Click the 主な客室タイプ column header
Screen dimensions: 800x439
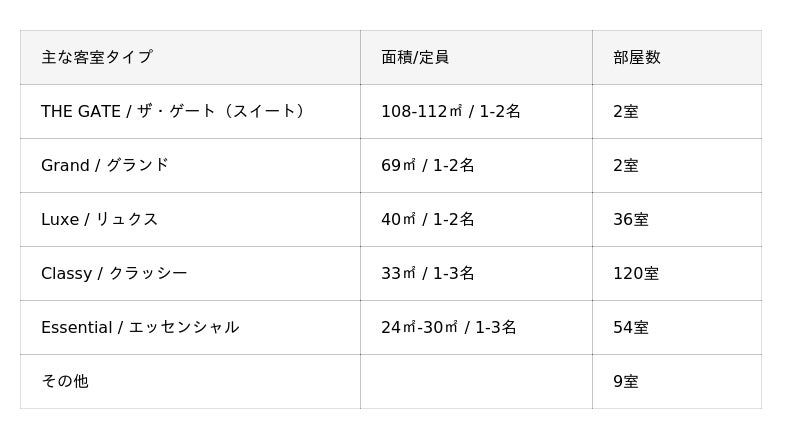tap(97, 58)
